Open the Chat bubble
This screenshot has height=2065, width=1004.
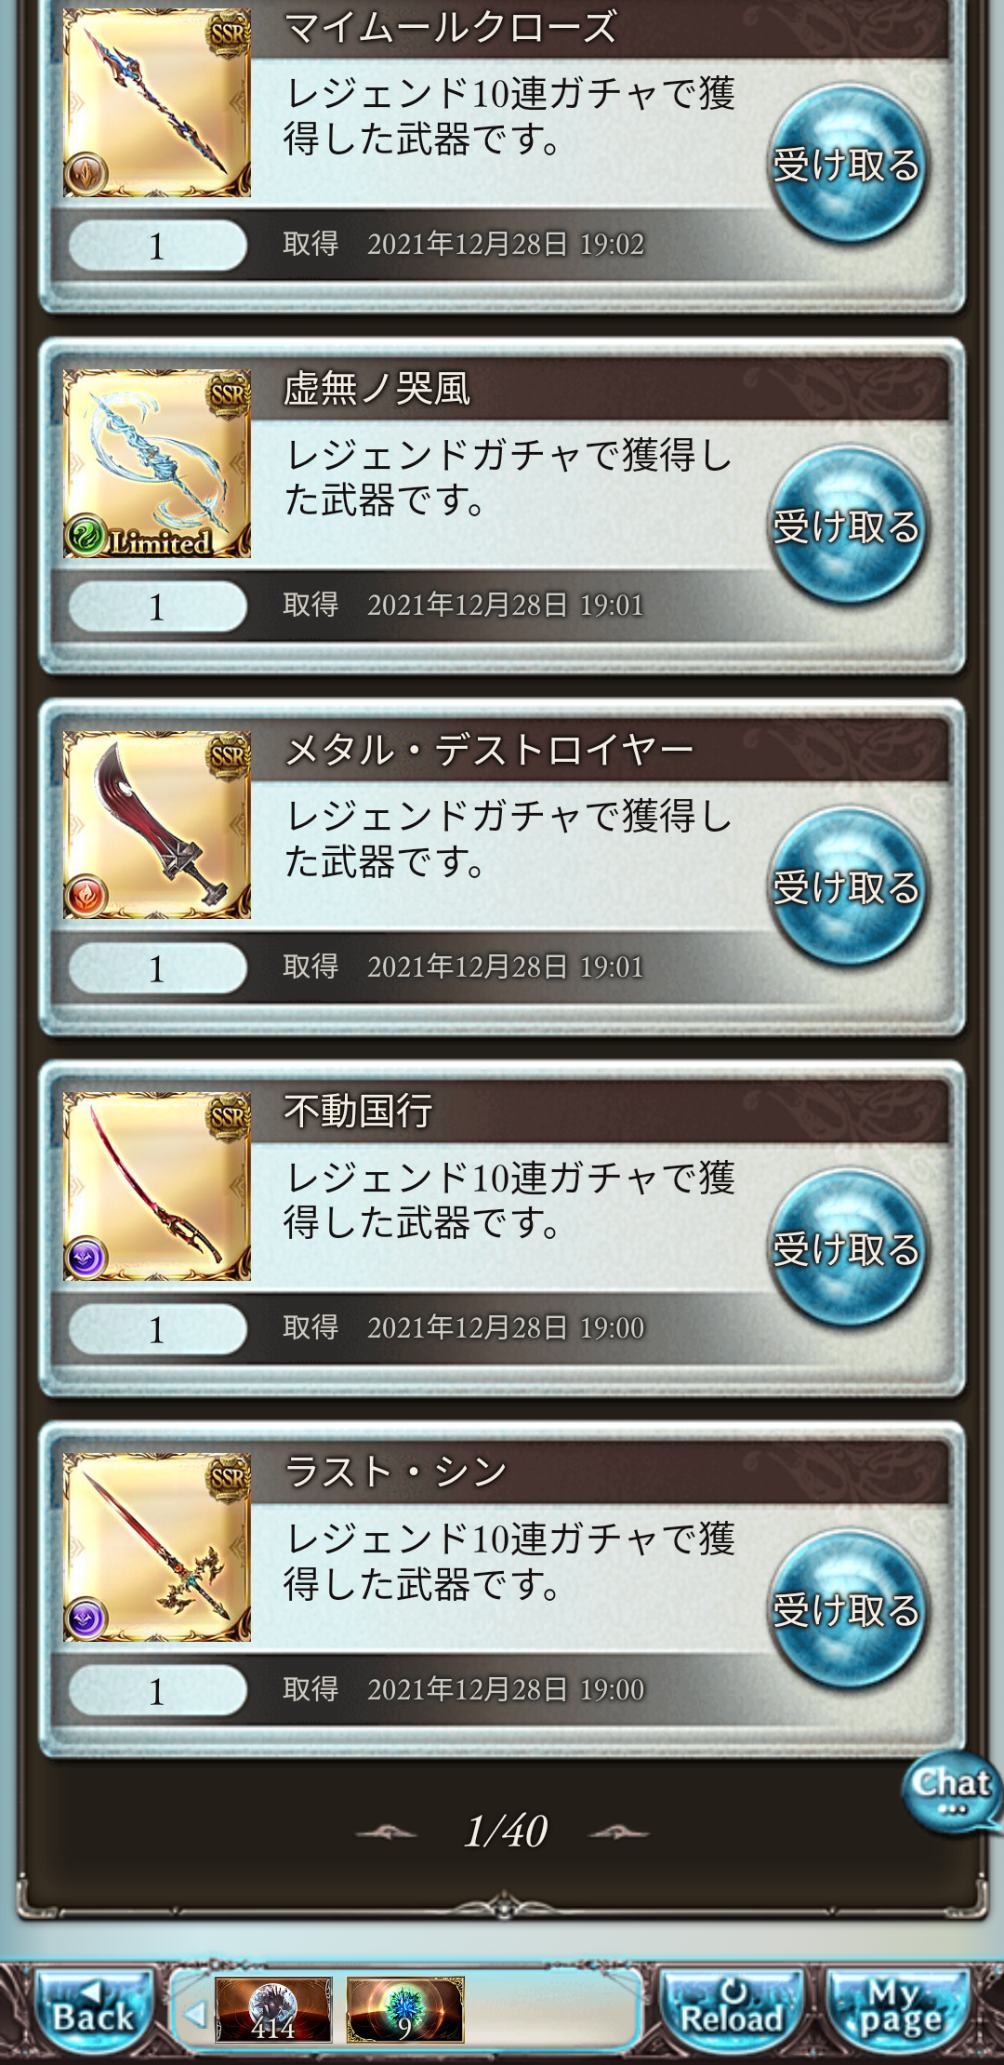pyautogui.click(x=951, y=1792)
